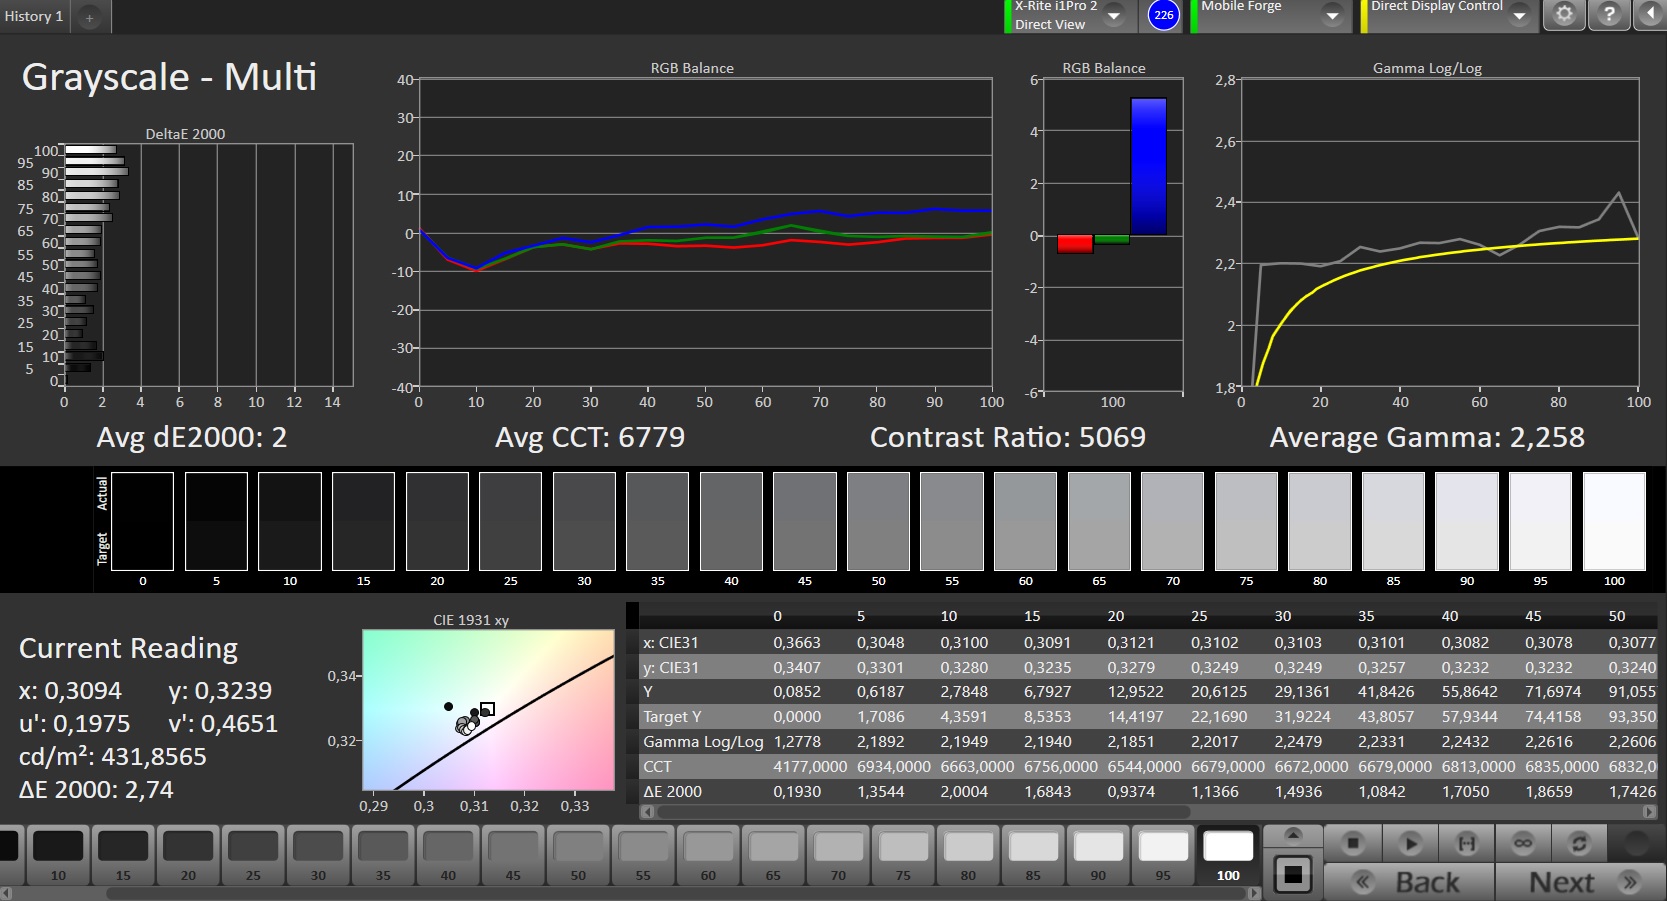
Task: Select the 95 percent gray patch button
Action: coord(1163,855)
